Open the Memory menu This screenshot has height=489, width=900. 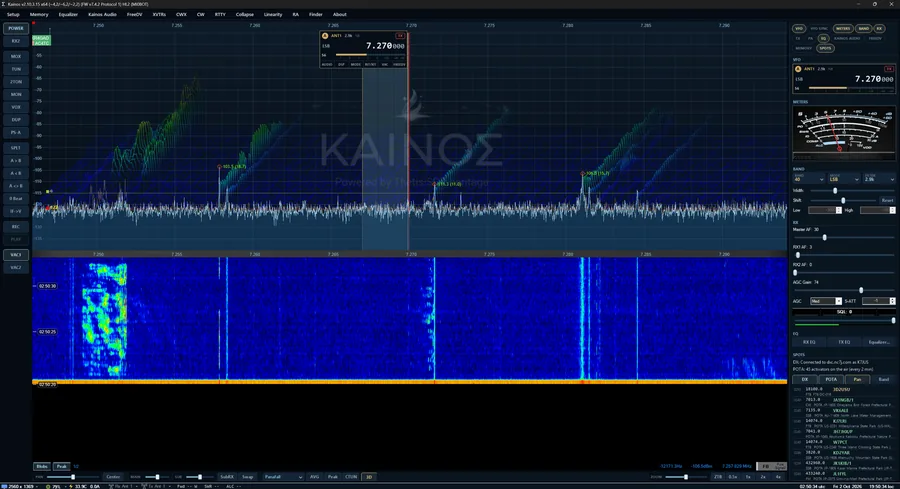39,14
